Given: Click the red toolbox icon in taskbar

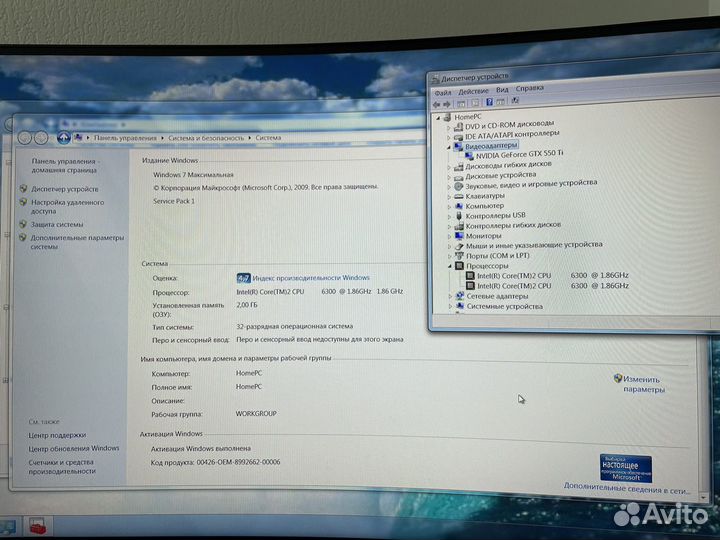Looking at the screenshot, I should [x=37, y=526].
